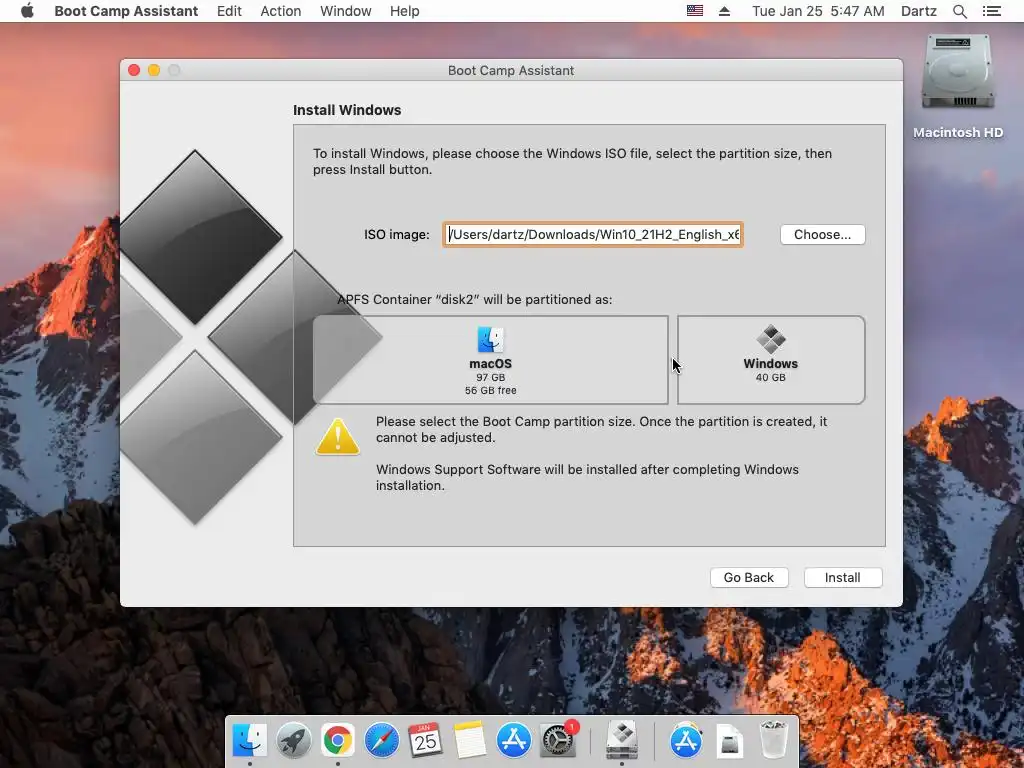Open the Applications folder in Dock
The width and height of the screenshot is (1024, 768).
point(685,741)
